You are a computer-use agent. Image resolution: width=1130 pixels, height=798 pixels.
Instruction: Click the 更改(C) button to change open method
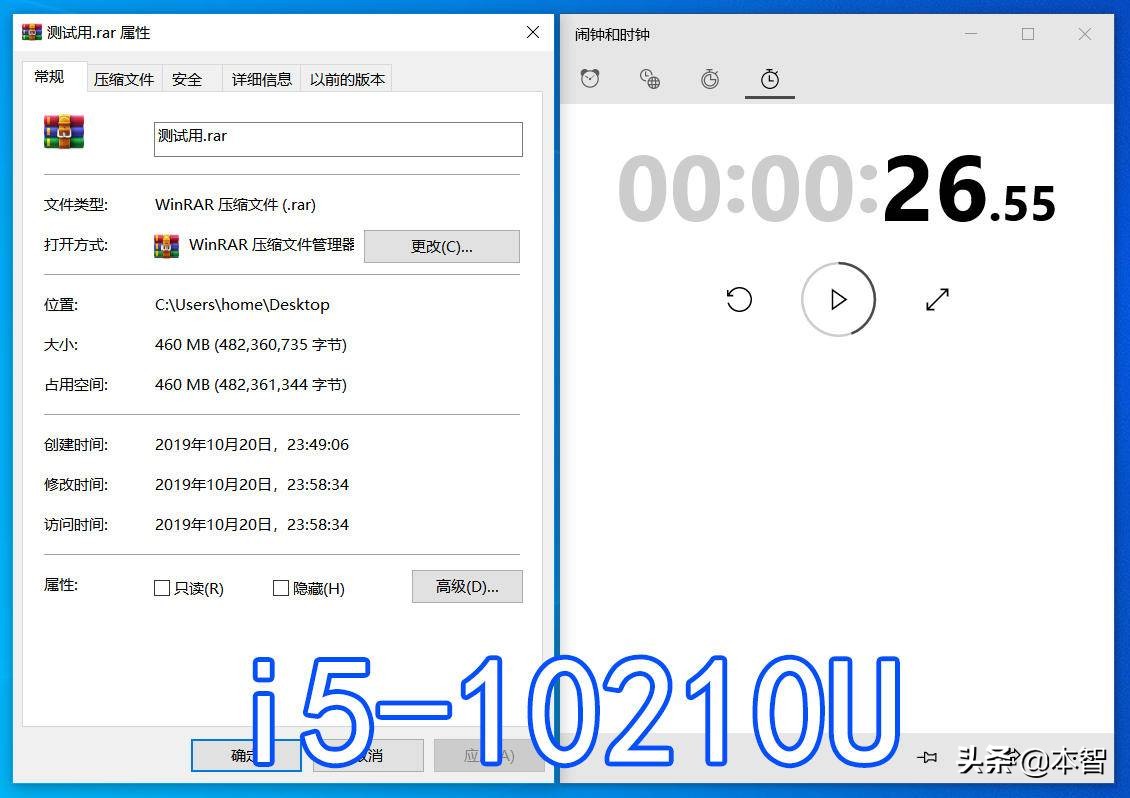click(x=441, y=246)
